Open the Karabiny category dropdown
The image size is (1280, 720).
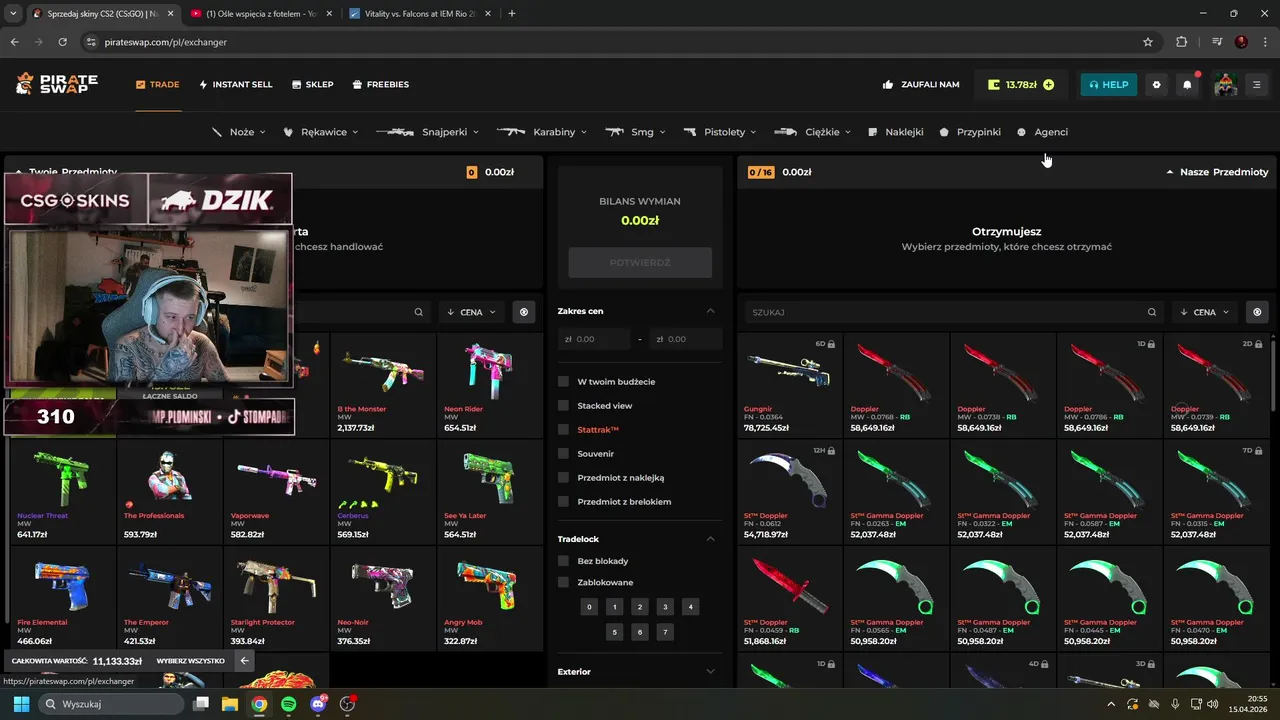point(541,132)
